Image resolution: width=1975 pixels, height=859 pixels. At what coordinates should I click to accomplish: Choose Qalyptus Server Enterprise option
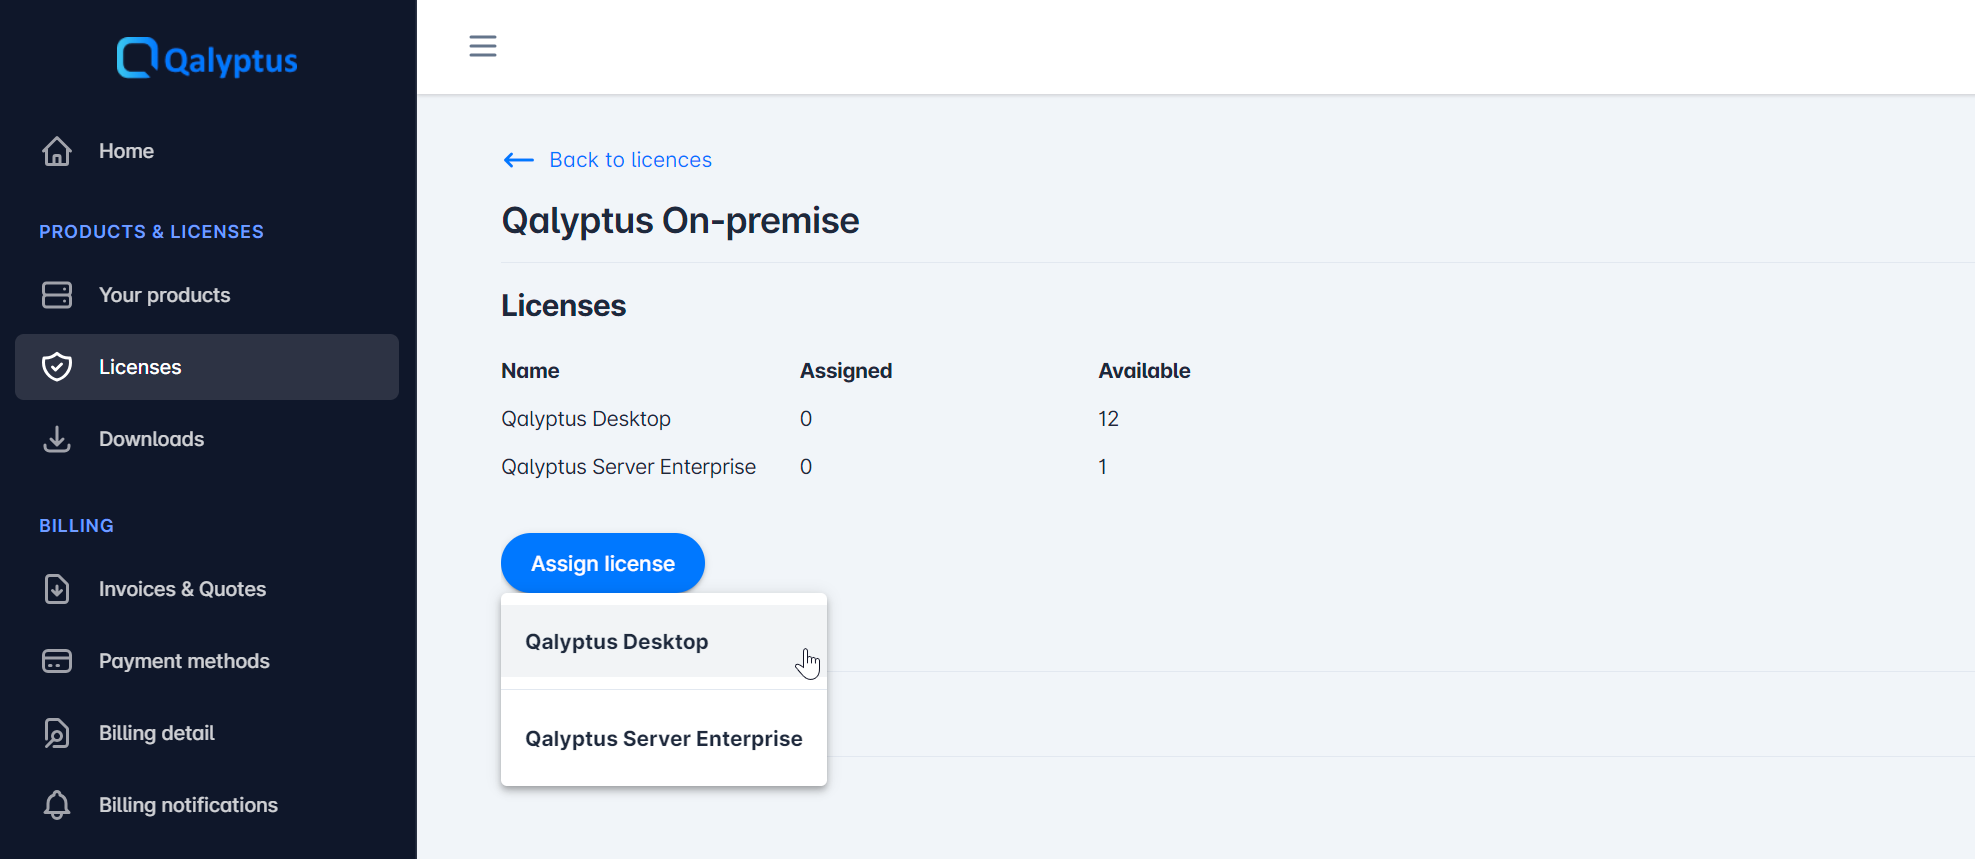[x=664, y=739]
